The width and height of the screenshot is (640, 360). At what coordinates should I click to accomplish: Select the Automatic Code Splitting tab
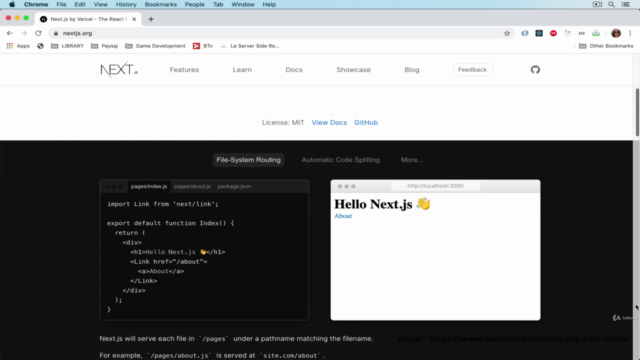coord(341,160)
